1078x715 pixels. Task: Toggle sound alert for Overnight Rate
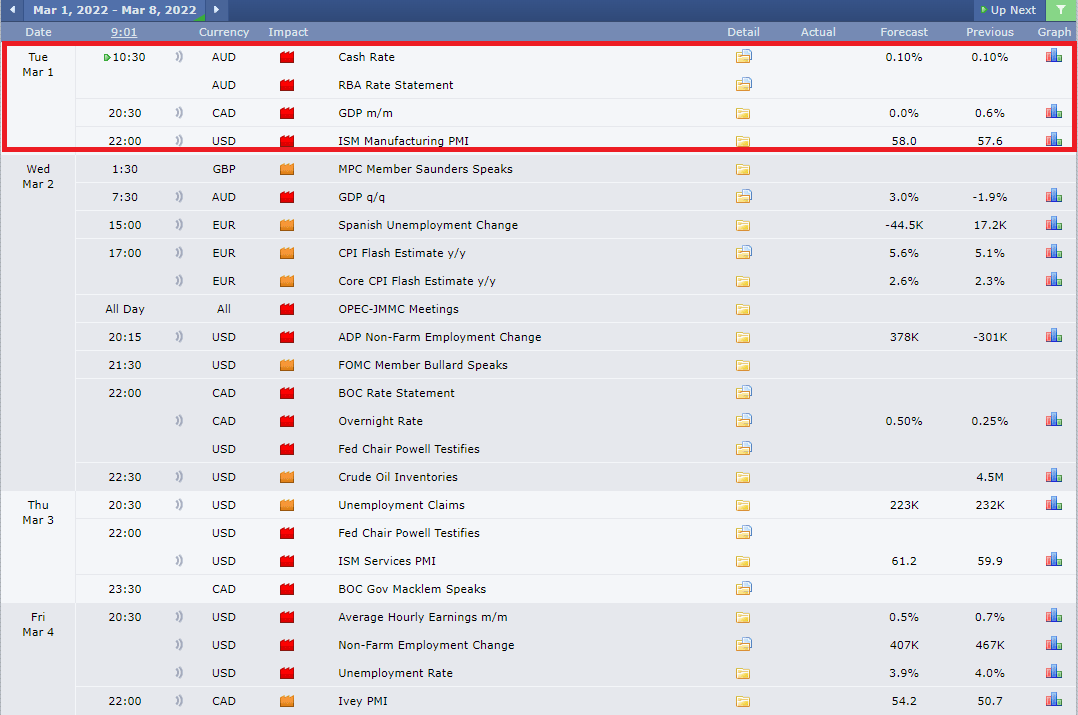(x=179, y=421)
